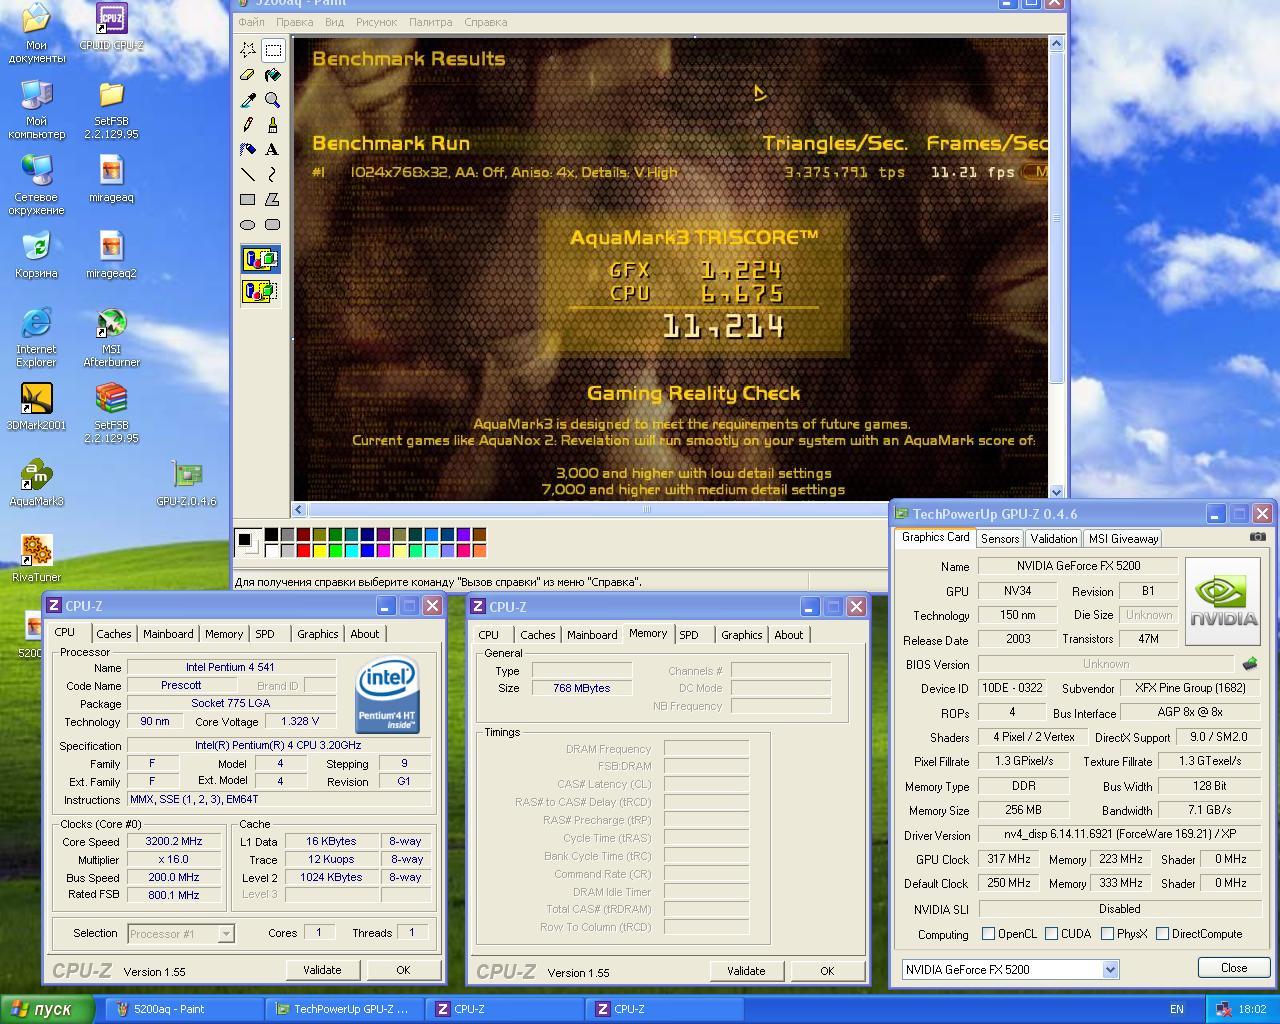This screenshot has height=1024, width=1280.
Task: Switch to the Validation tab in GPU-Z
Action: (1054, 538)
